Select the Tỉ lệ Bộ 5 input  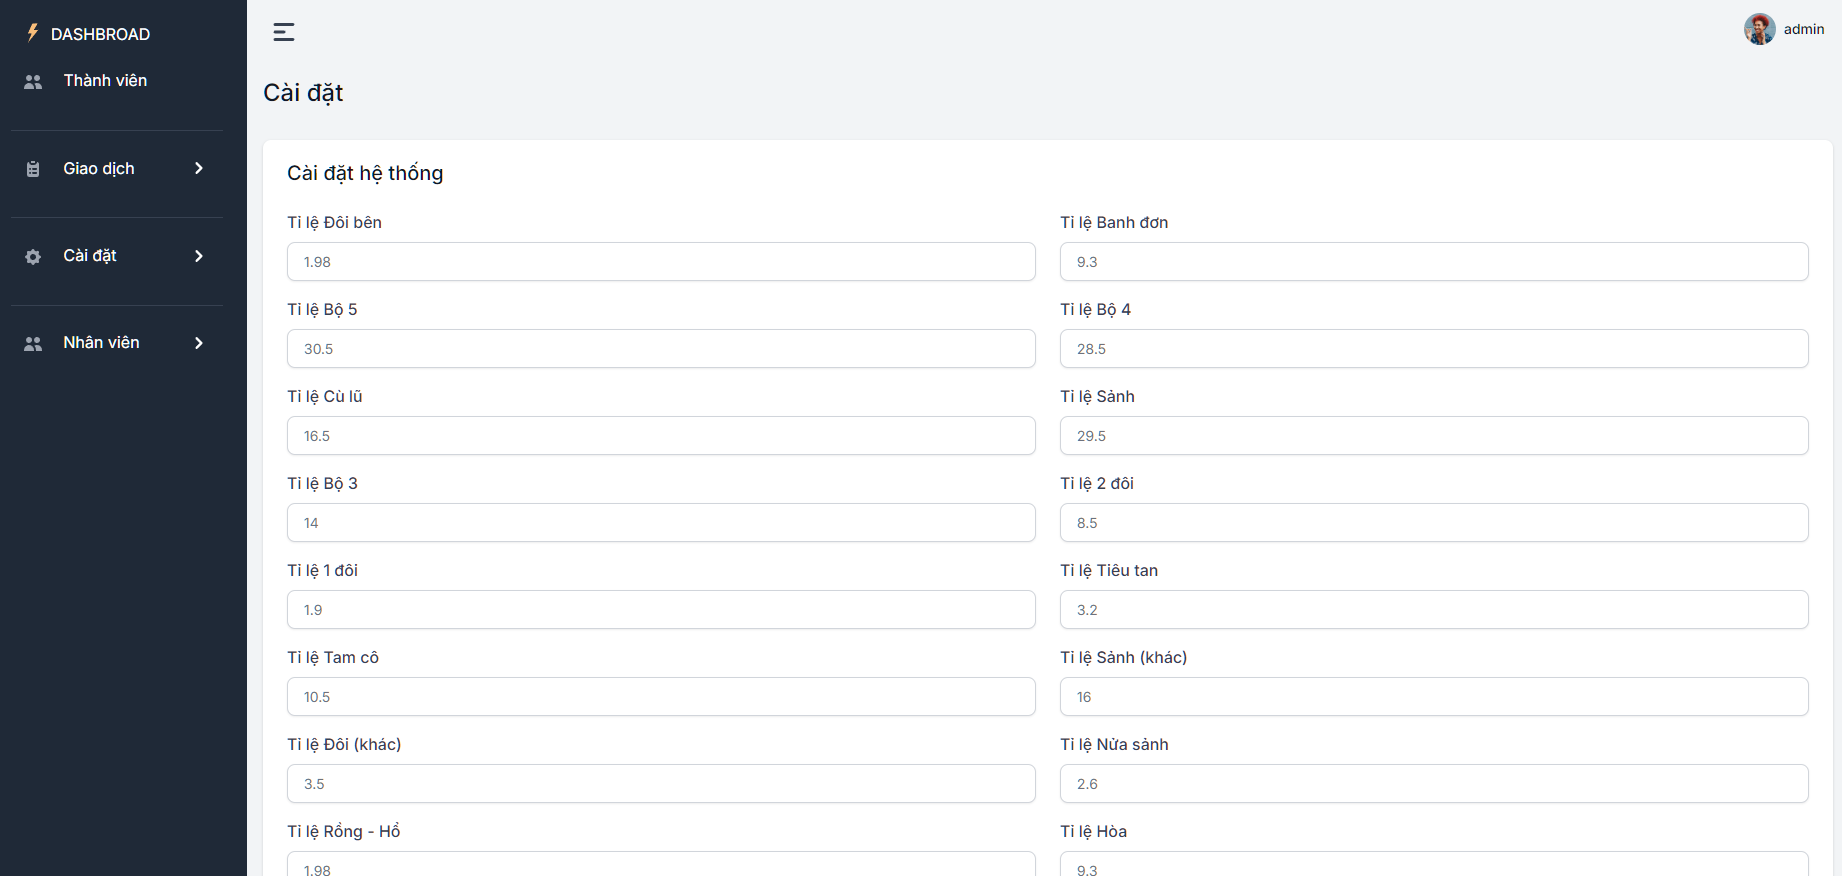click(x=661, y=349)
